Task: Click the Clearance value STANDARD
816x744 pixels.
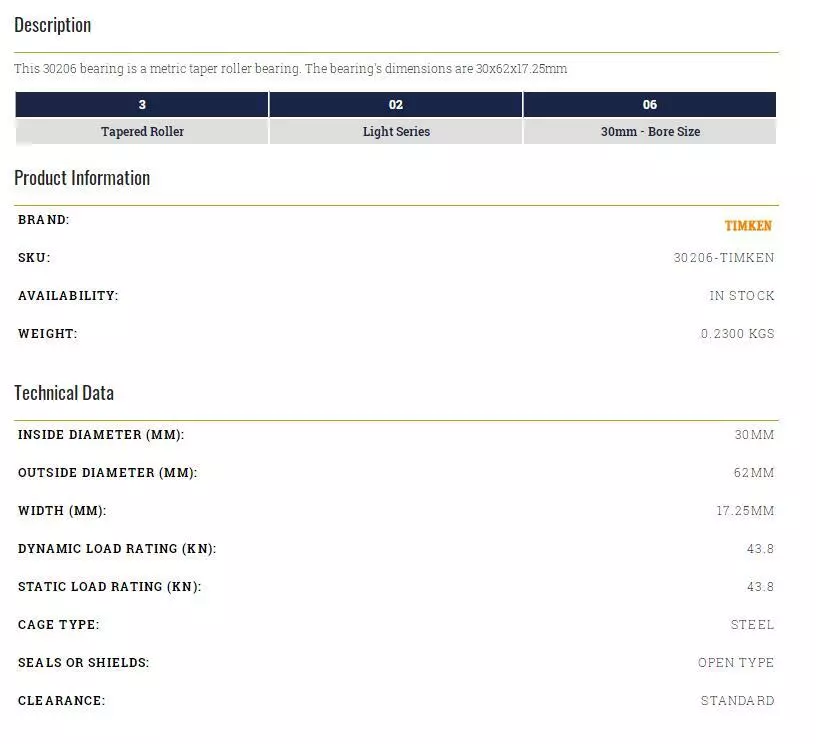Action: pos(737,701)
